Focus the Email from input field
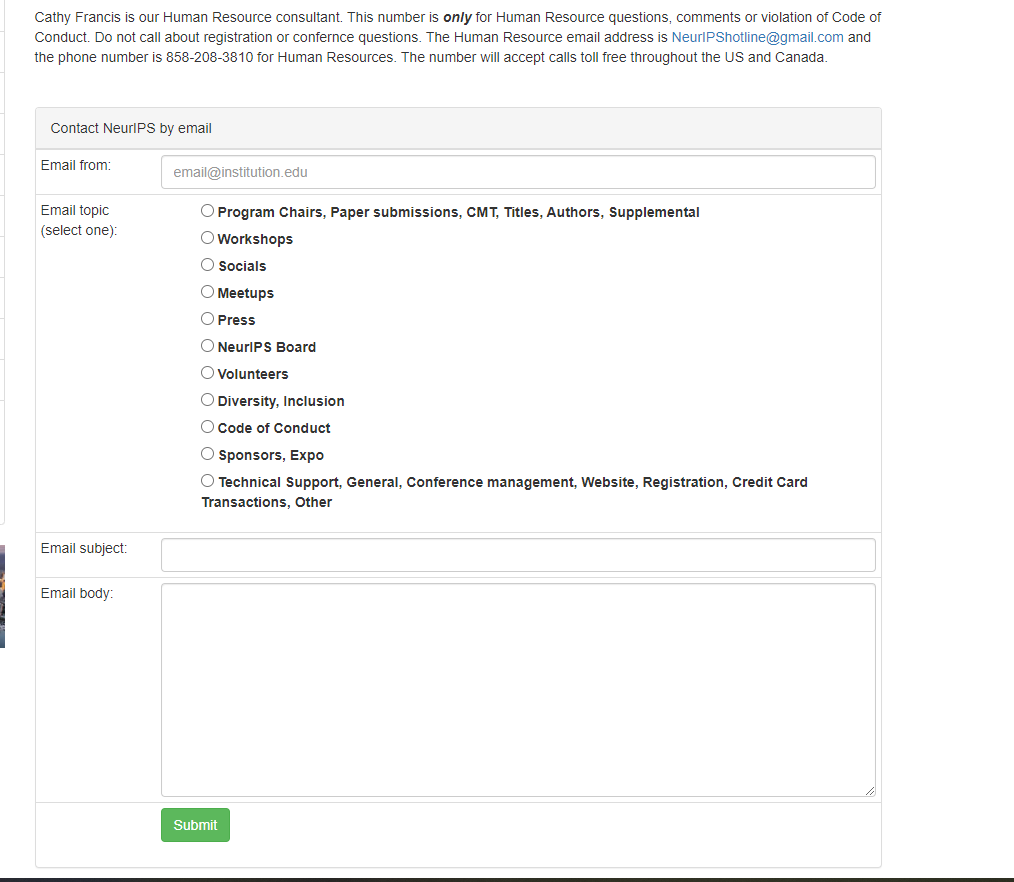 click(518, 172)
